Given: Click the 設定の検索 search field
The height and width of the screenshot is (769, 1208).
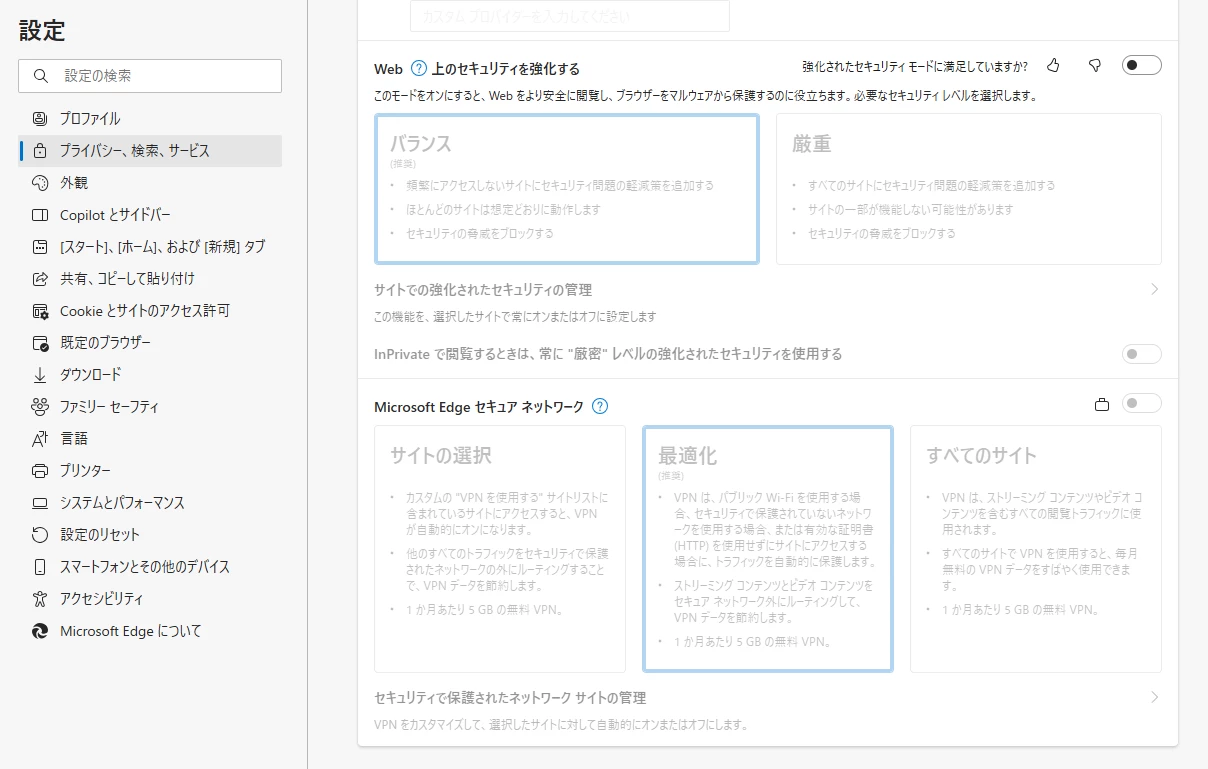Looking at the screenshot, I should [x=150, y=76].
